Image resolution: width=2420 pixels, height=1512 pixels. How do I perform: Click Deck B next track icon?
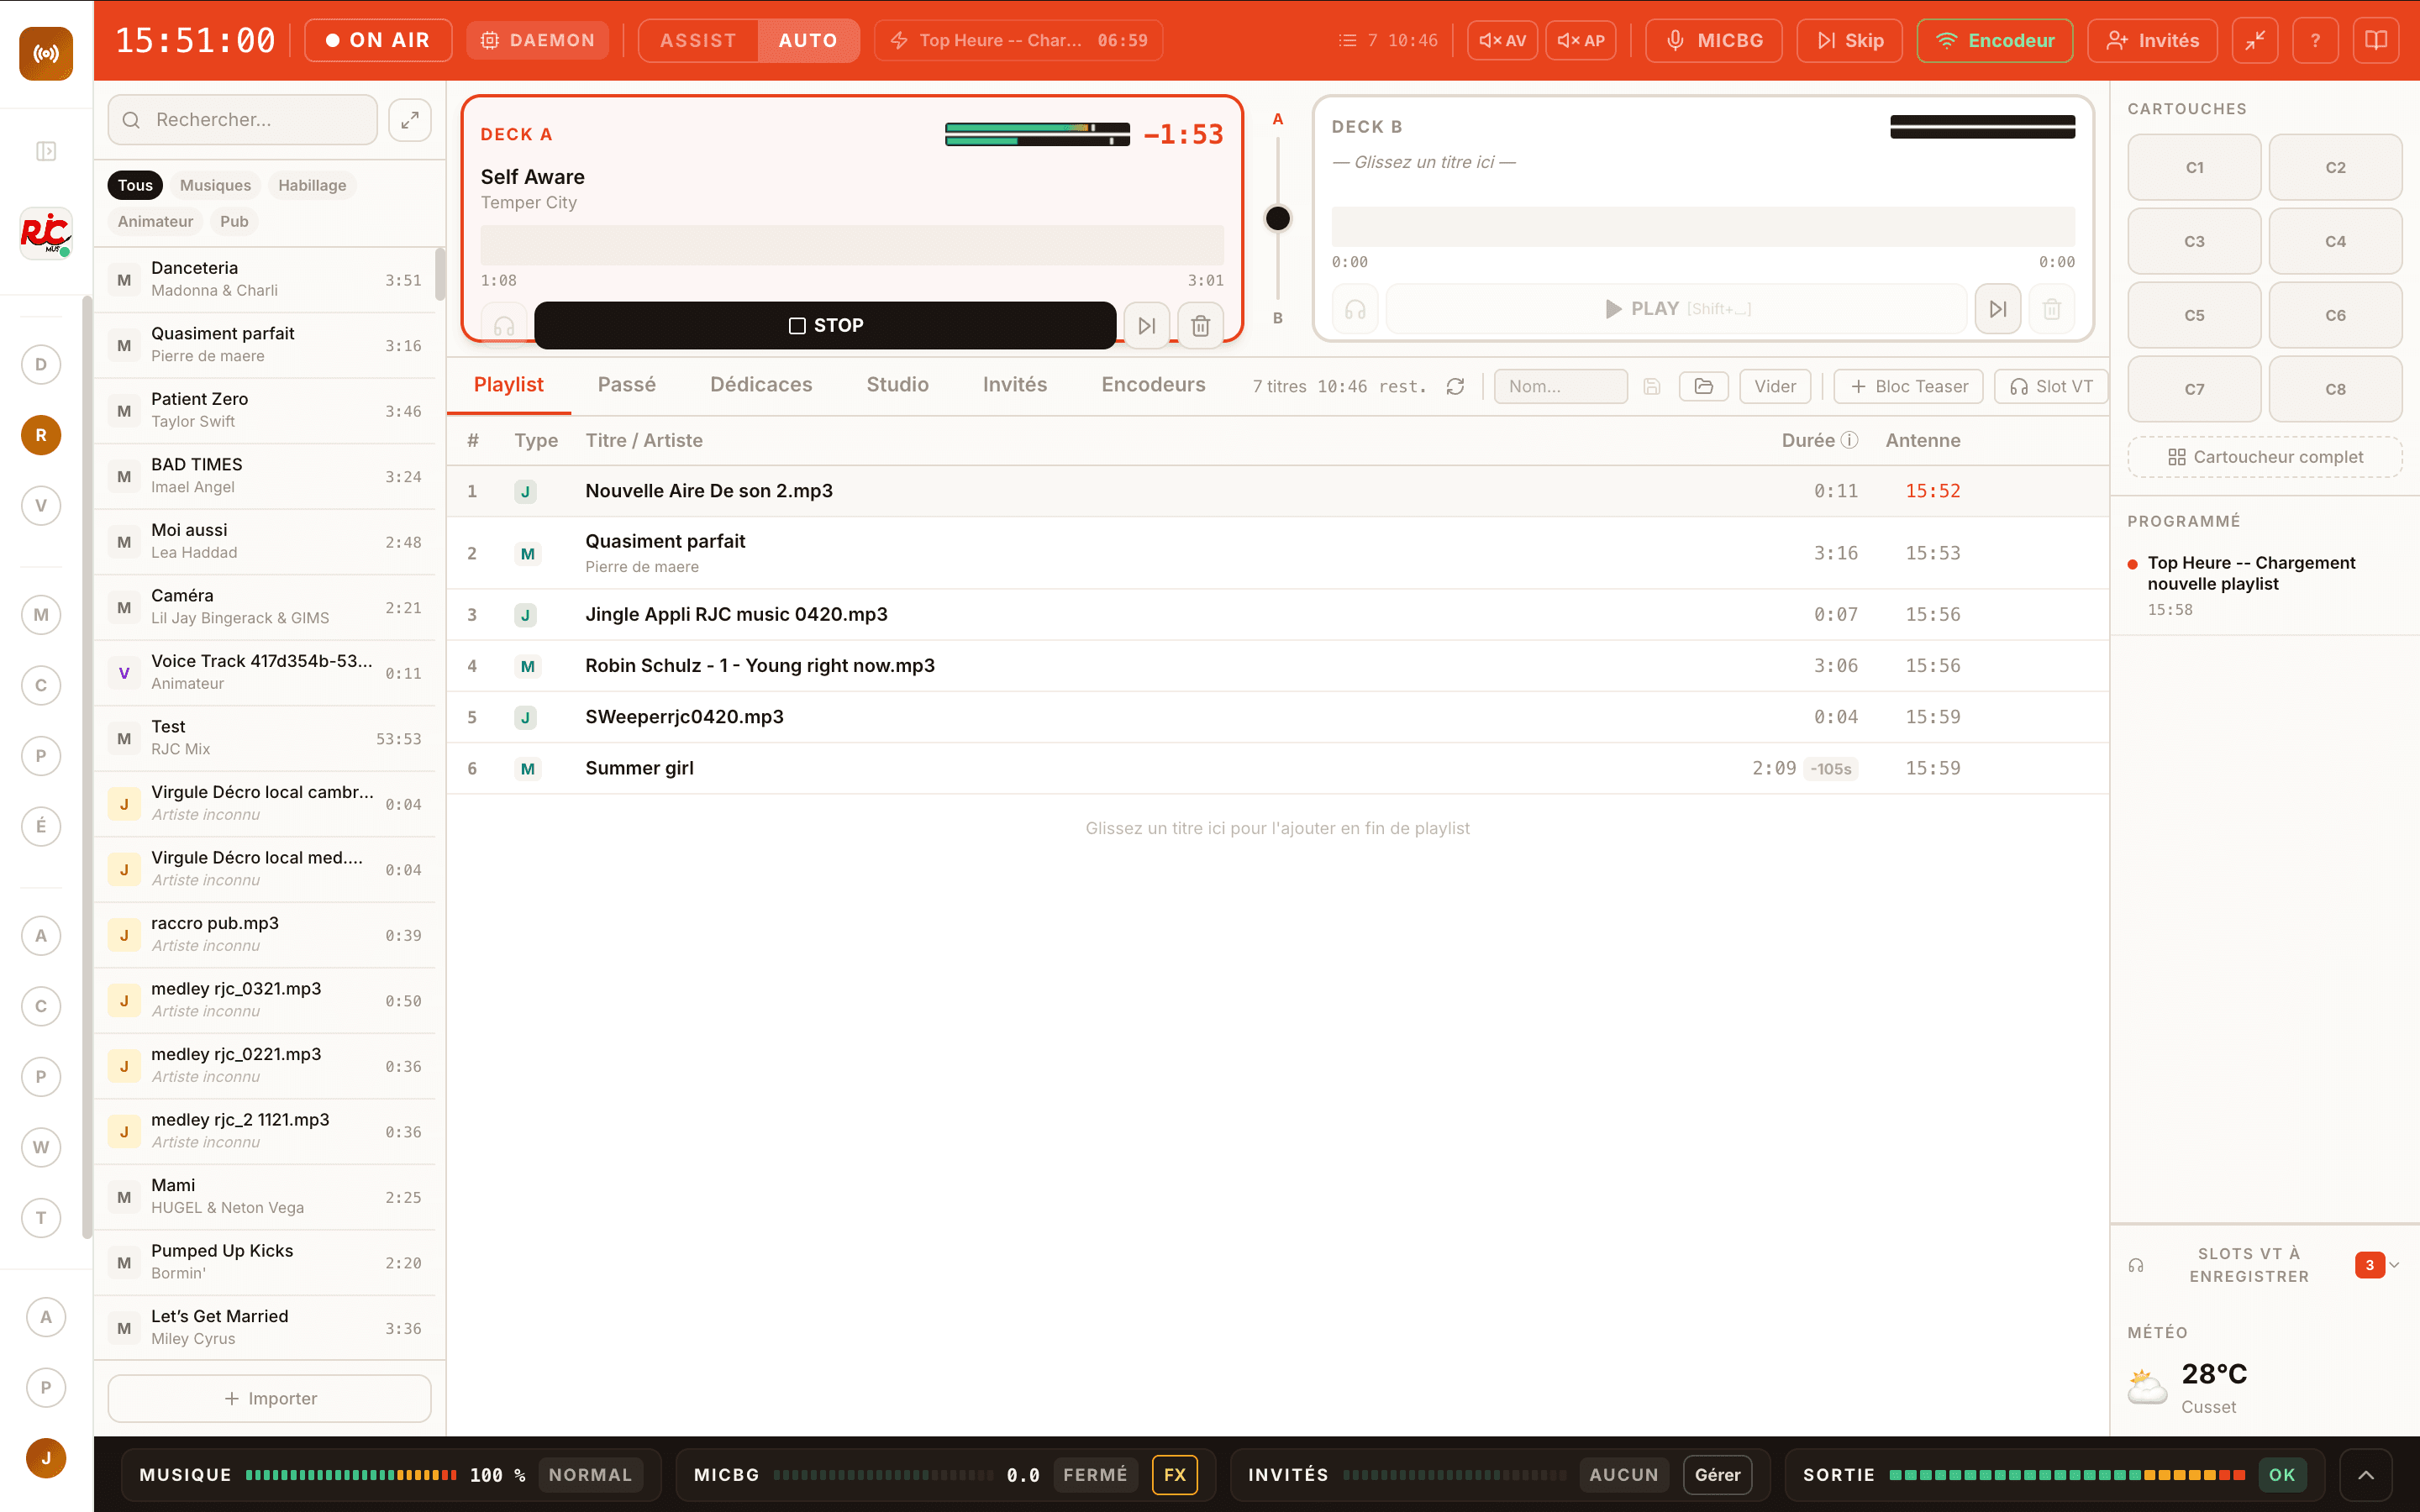[1998, 309]
